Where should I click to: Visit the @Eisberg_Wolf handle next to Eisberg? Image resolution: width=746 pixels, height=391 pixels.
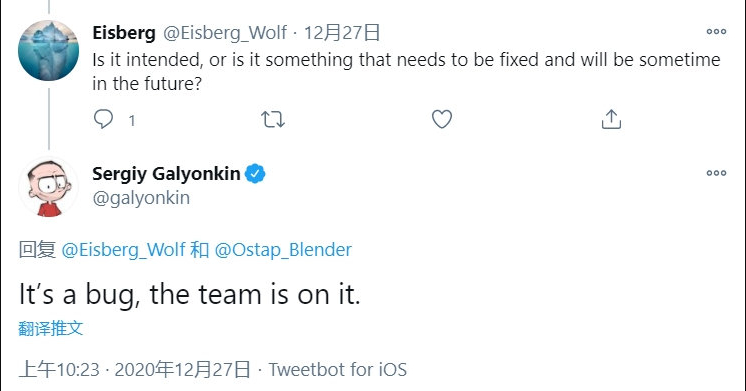point(225,33)
